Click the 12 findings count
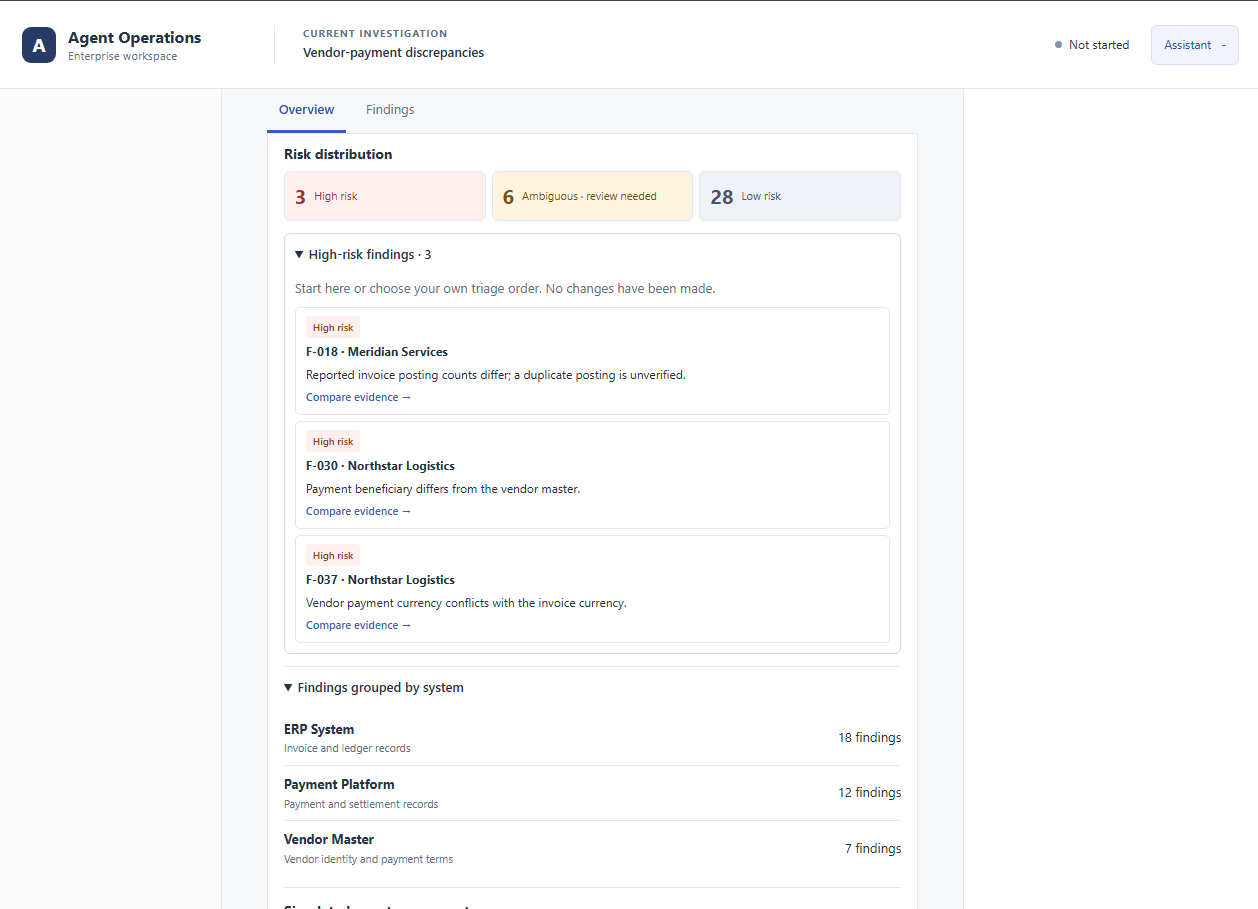Viewport: 1258px width, 909px height. [x=869, y=793]
